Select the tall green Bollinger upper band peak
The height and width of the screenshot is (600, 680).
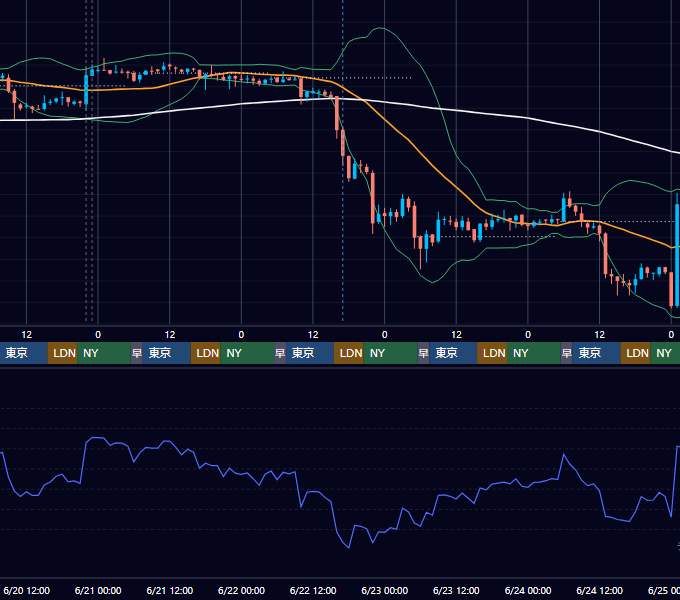click(380, 28)
